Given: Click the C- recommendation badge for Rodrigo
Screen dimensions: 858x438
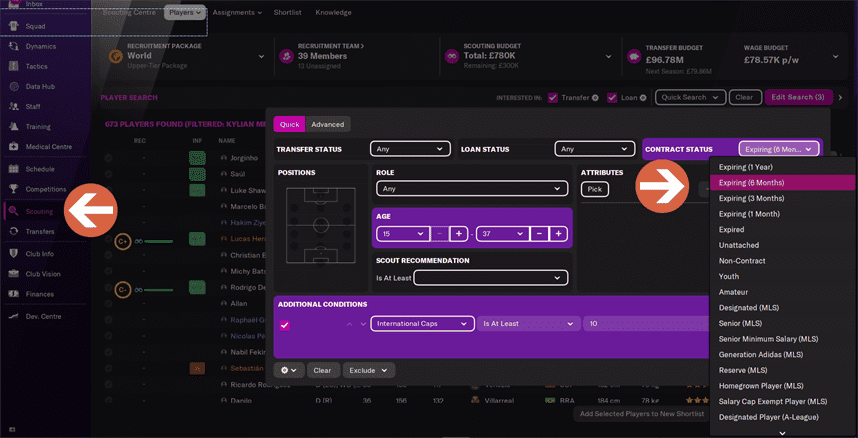Looking at the screenshot, I should tap(123, 289).
